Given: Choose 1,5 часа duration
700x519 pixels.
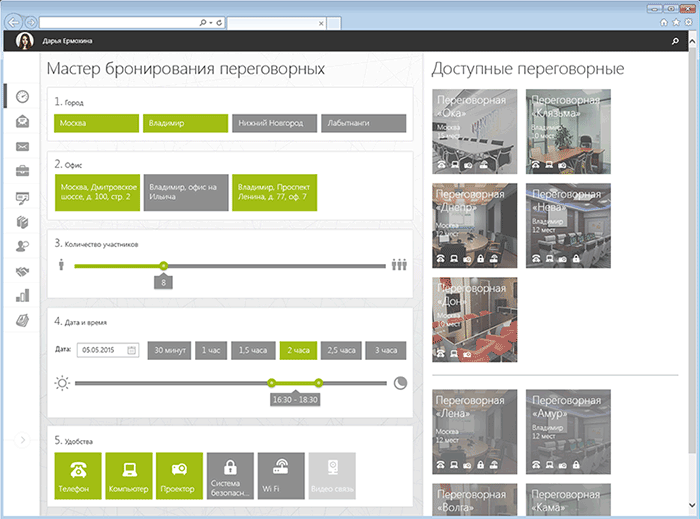Looking at the screenshot, I should [x=253, y=350].
